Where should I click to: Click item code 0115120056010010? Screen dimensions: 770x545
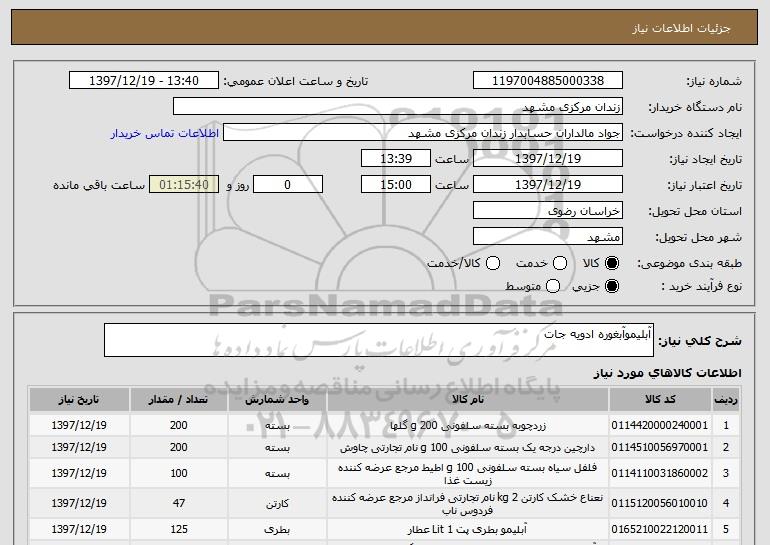coord(660,503)
